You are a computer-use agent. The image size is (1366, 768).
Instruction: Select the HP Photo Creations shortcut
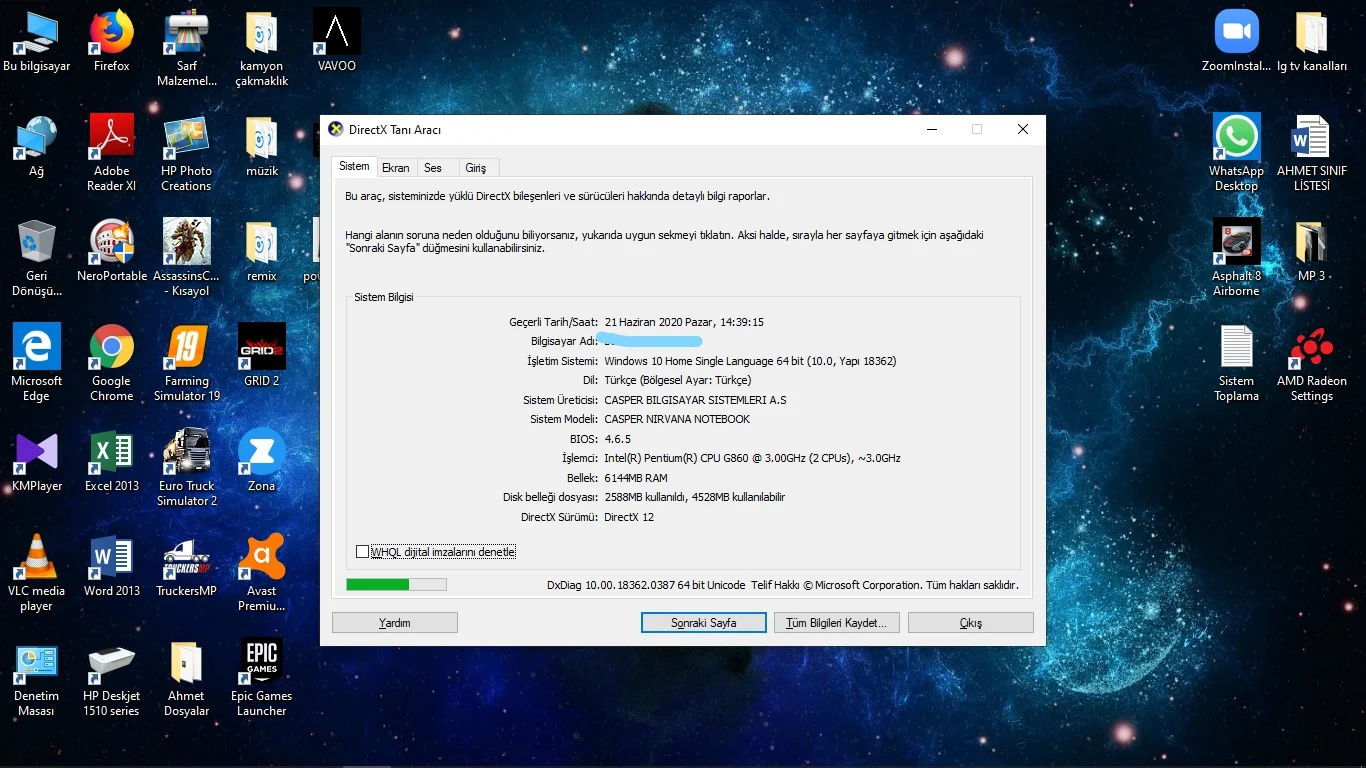tap(187, 155)
